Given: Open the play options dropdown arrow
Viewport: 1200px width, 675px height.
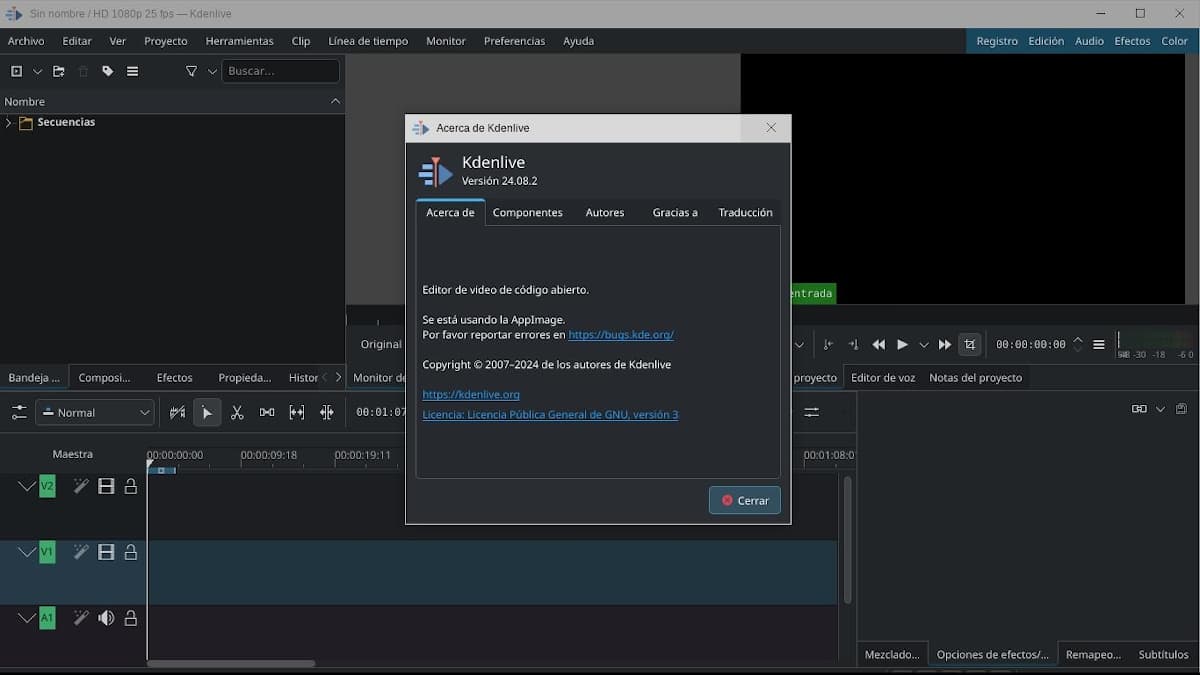Looking at the screenshot, I should click(x=924, y=344).
